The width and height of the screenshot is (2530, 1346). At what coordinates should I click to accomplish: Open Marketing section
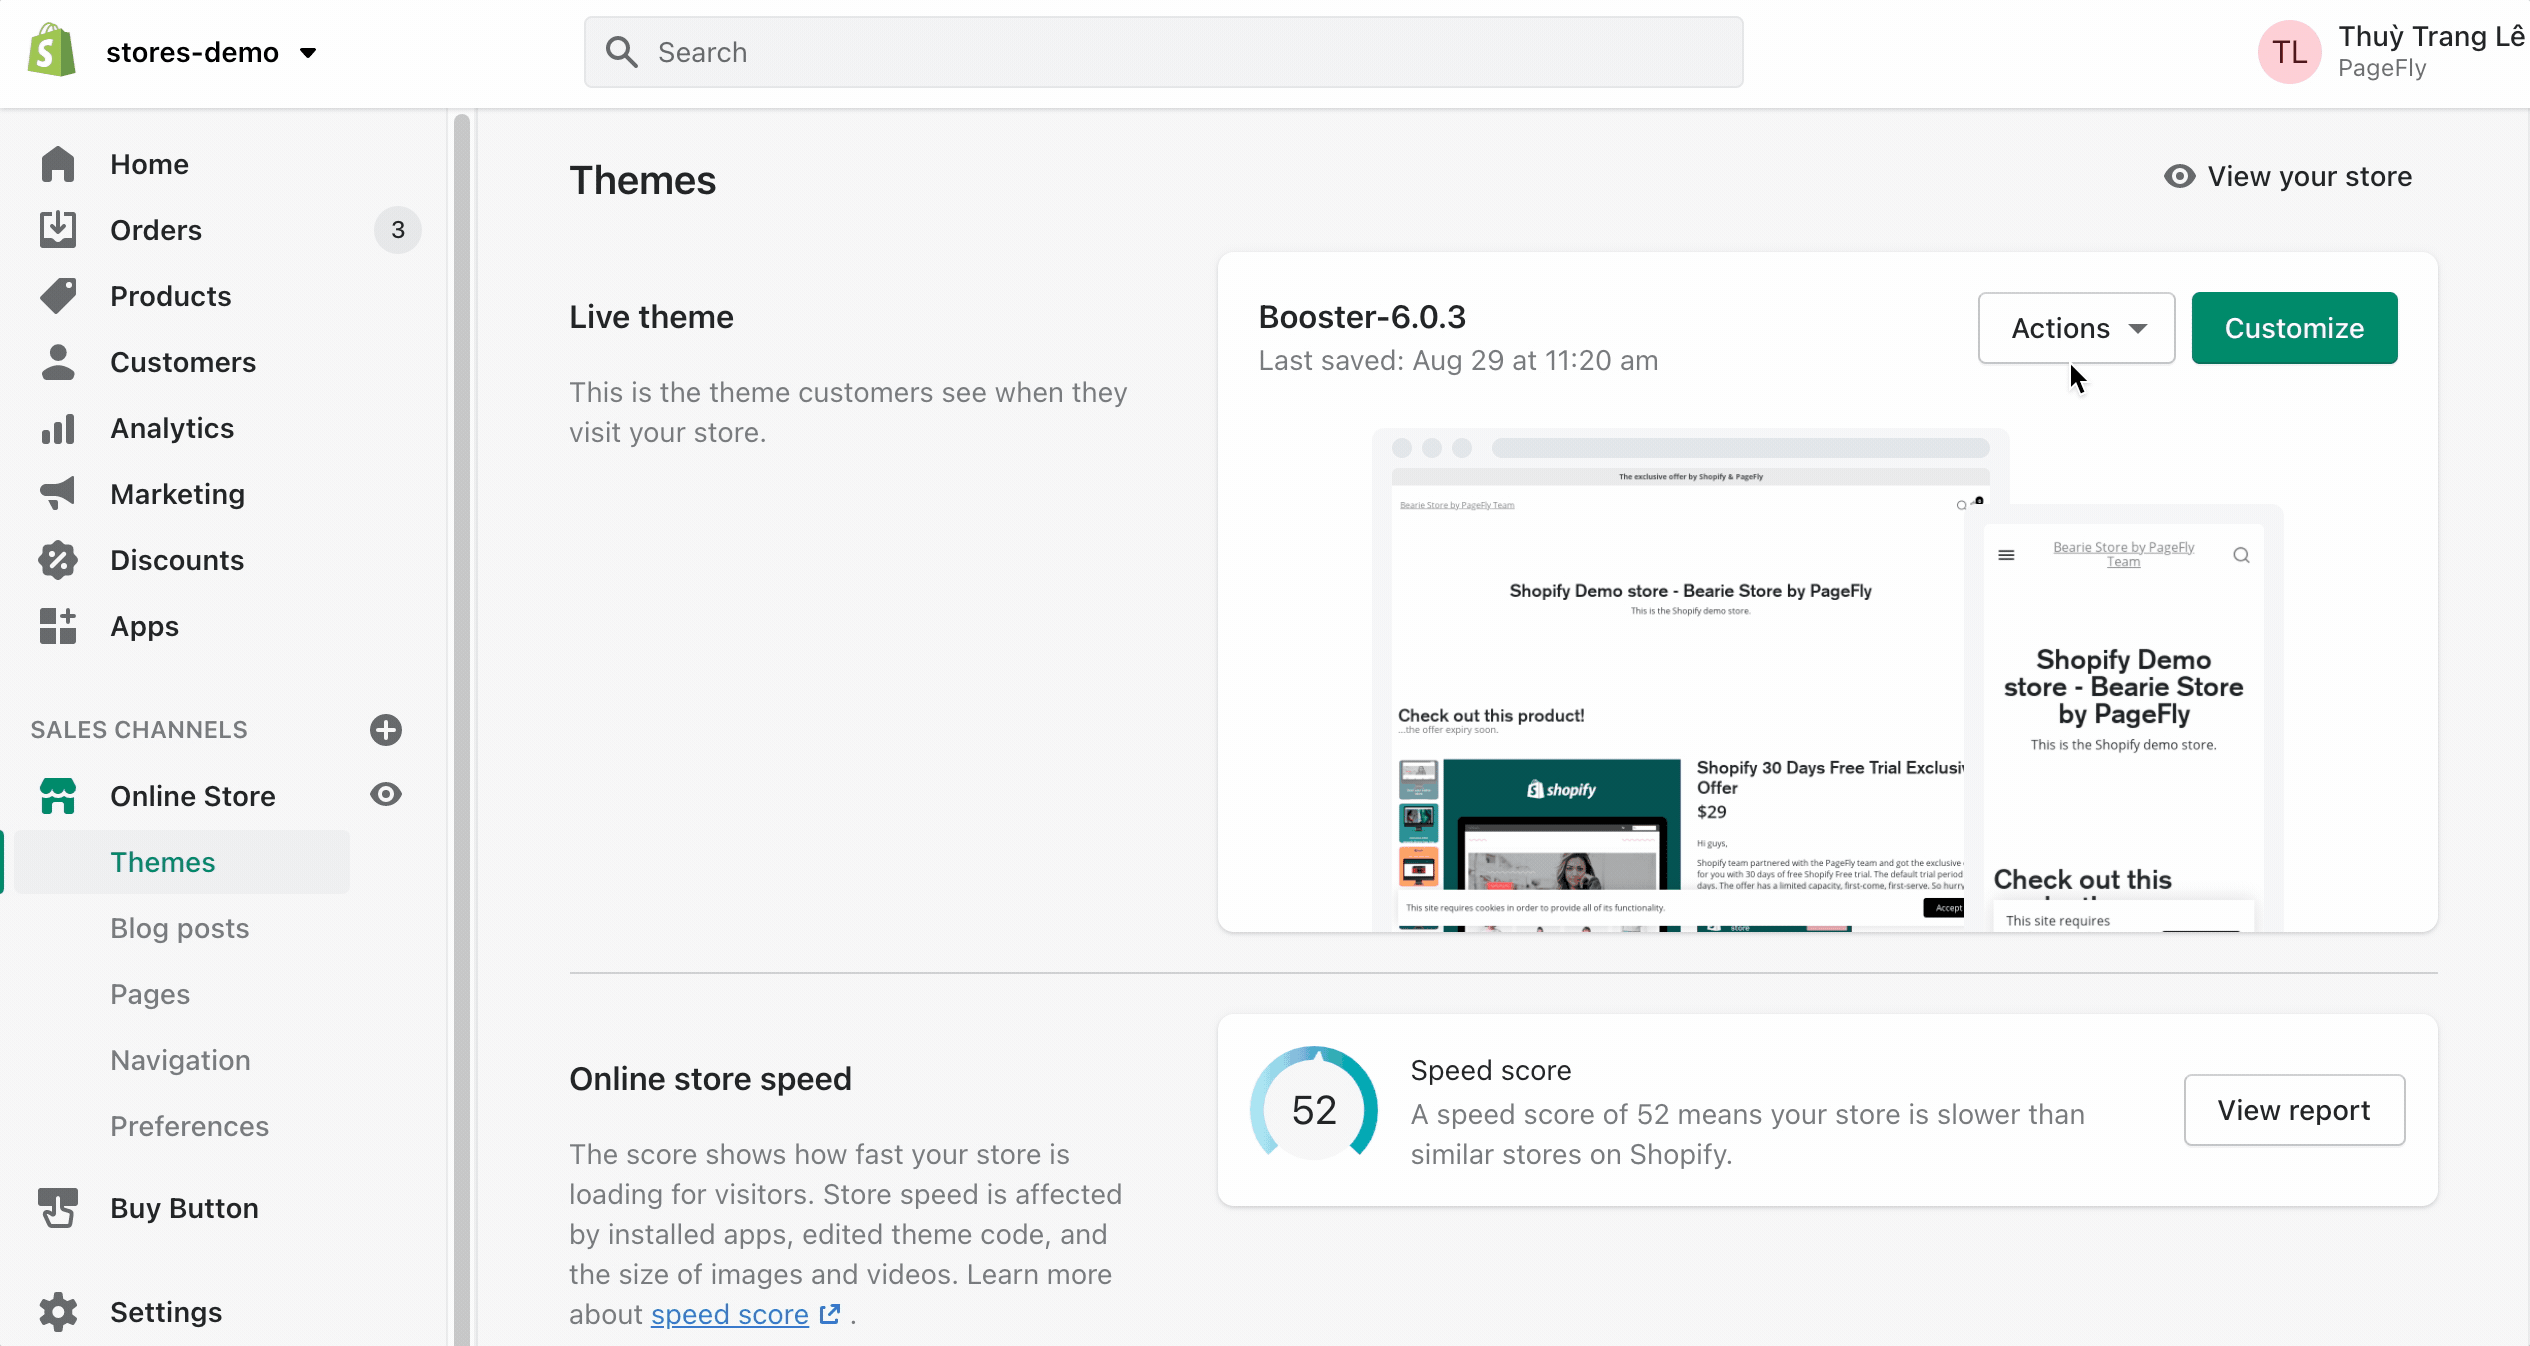point(178,494)
